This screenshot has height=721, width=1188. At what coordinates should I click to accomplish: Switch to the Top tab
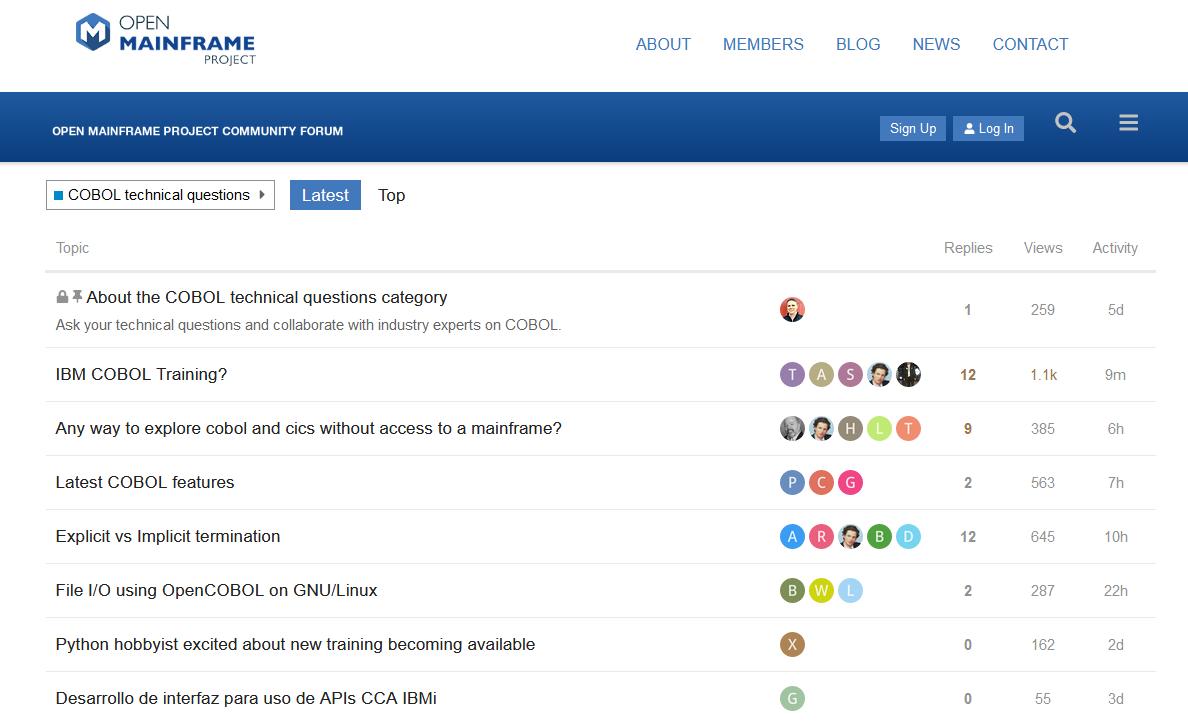pos(391,195)
